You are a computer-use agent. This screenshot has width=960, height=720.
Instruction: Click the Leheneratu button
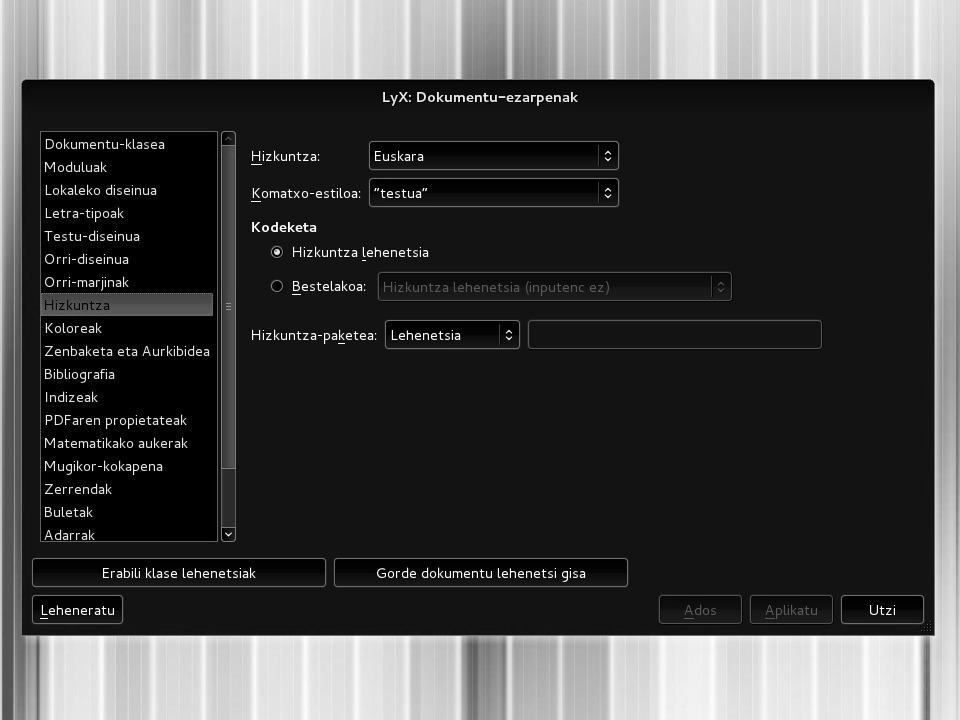pos(77,610)
